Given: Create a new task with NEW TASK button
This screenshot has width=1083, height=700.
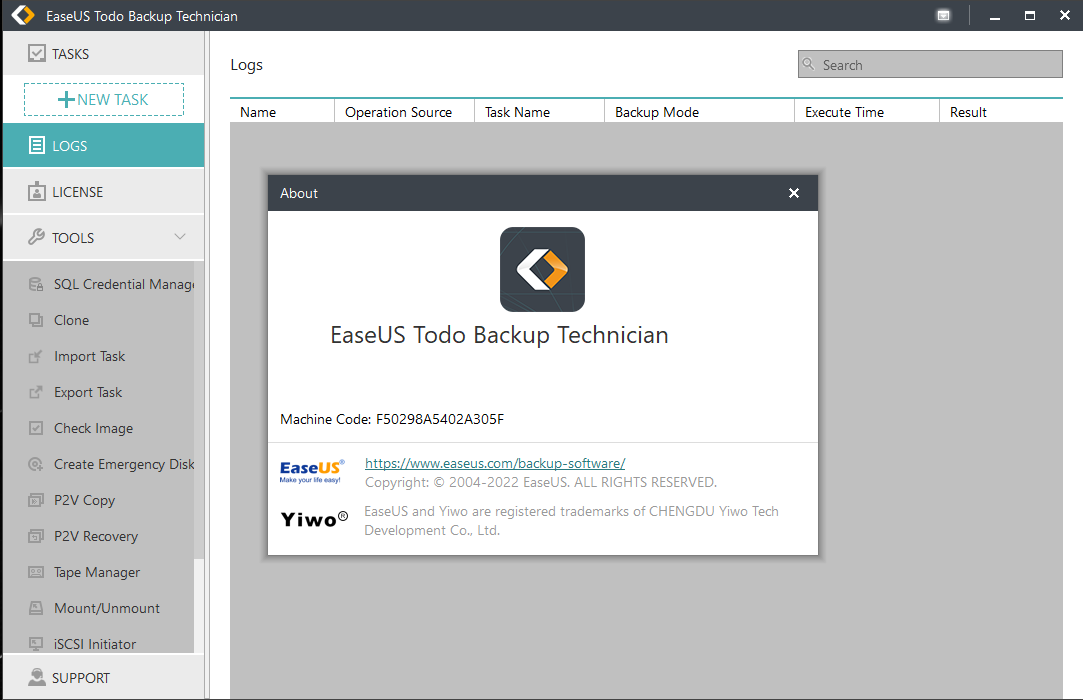Looking at the screenshot, I should point(104,100).
